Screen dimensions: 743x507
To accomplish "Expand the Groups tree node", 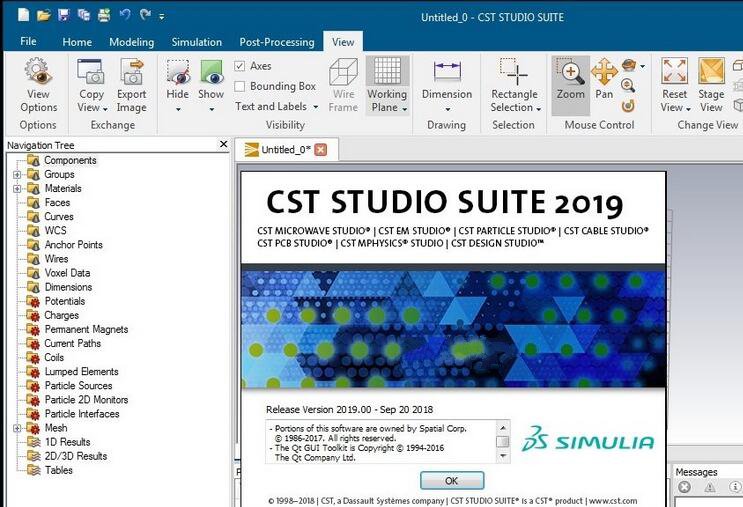I will (17, 174).
